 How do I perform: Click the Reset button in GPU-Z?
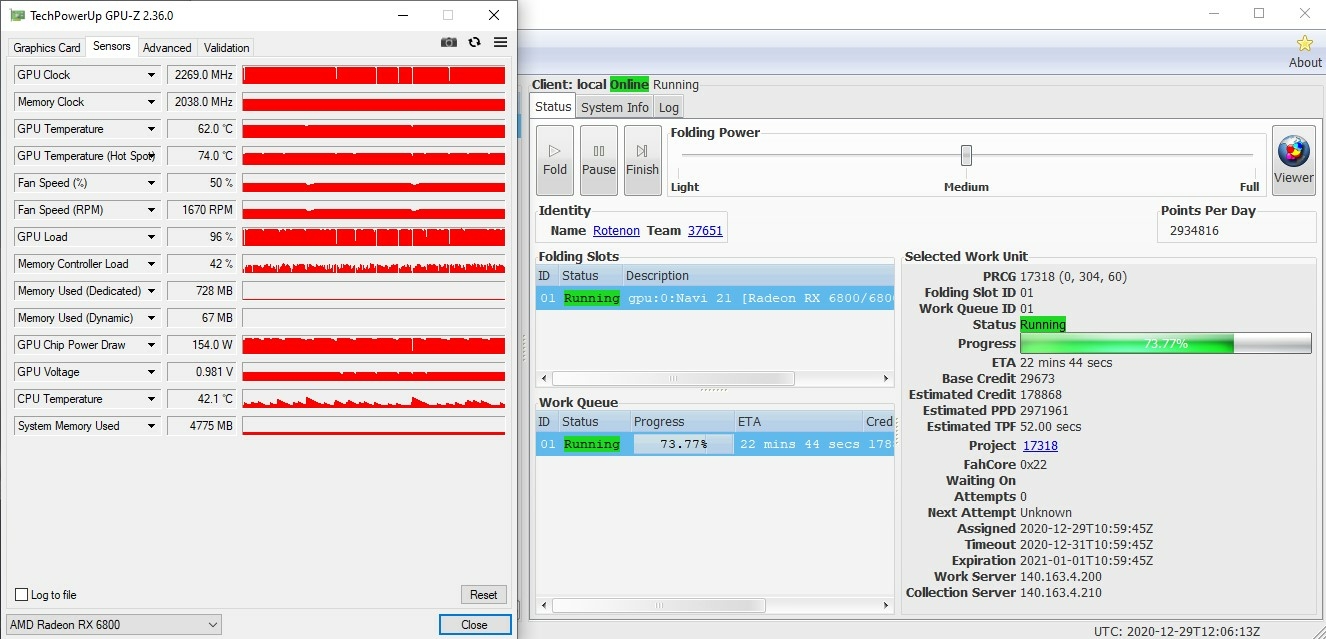pos(484,595)
